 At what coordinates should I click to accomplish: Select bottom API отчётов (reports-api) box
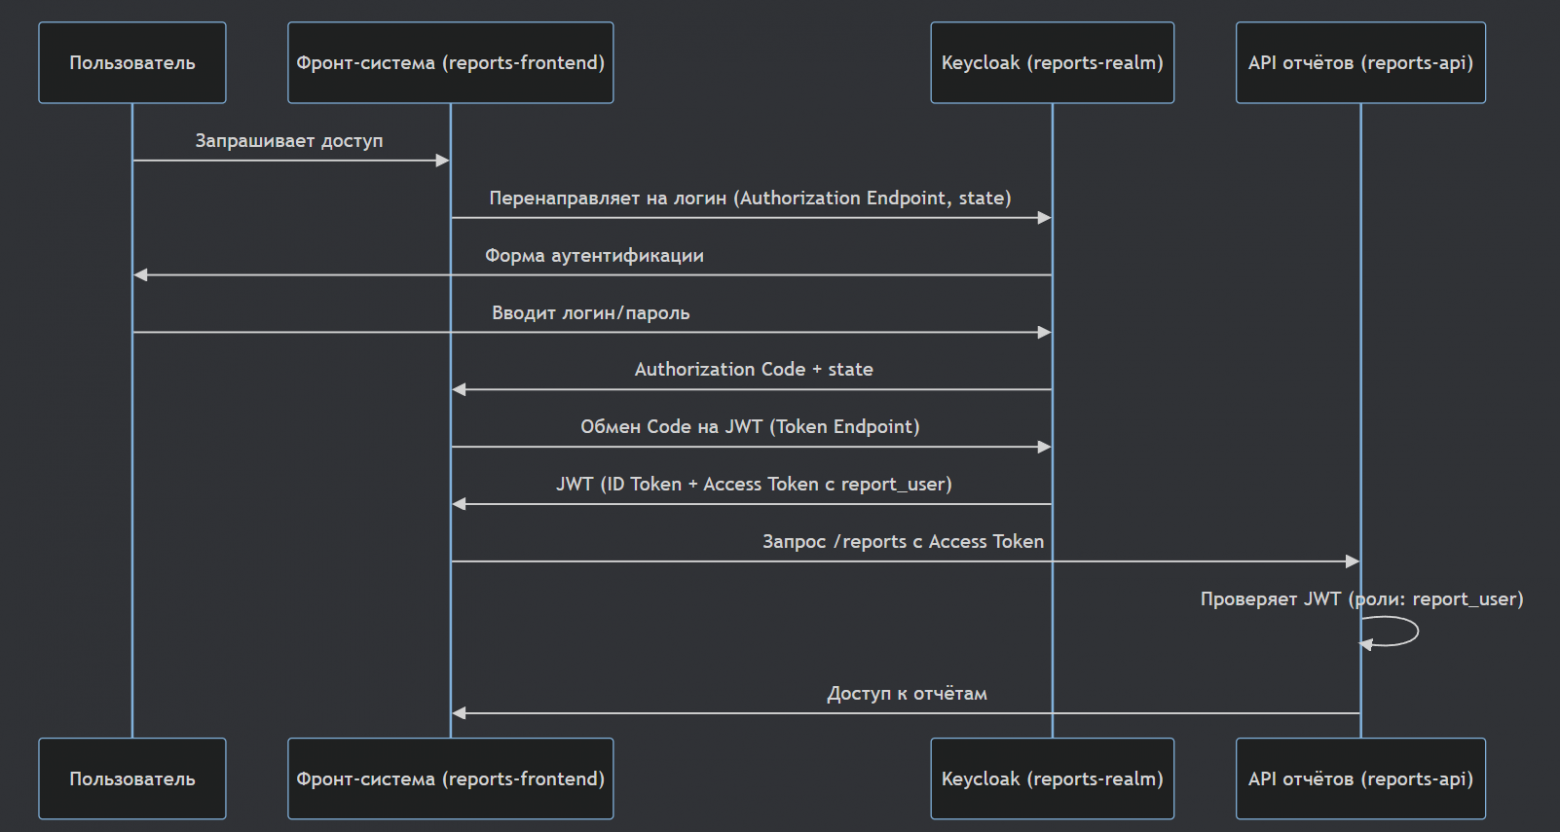[x=1360, y=779]
